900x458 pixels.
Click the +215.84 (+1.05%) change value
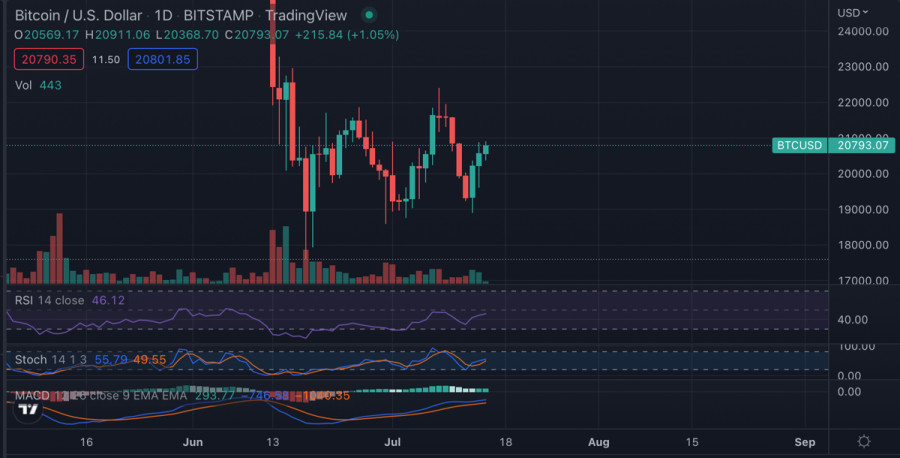(347, 34)
